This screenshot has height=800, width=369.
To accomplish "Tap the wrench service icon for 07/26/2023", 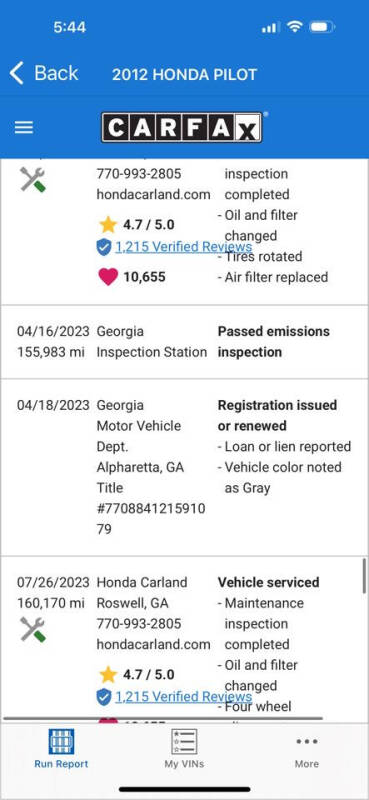I will (33, 629).
